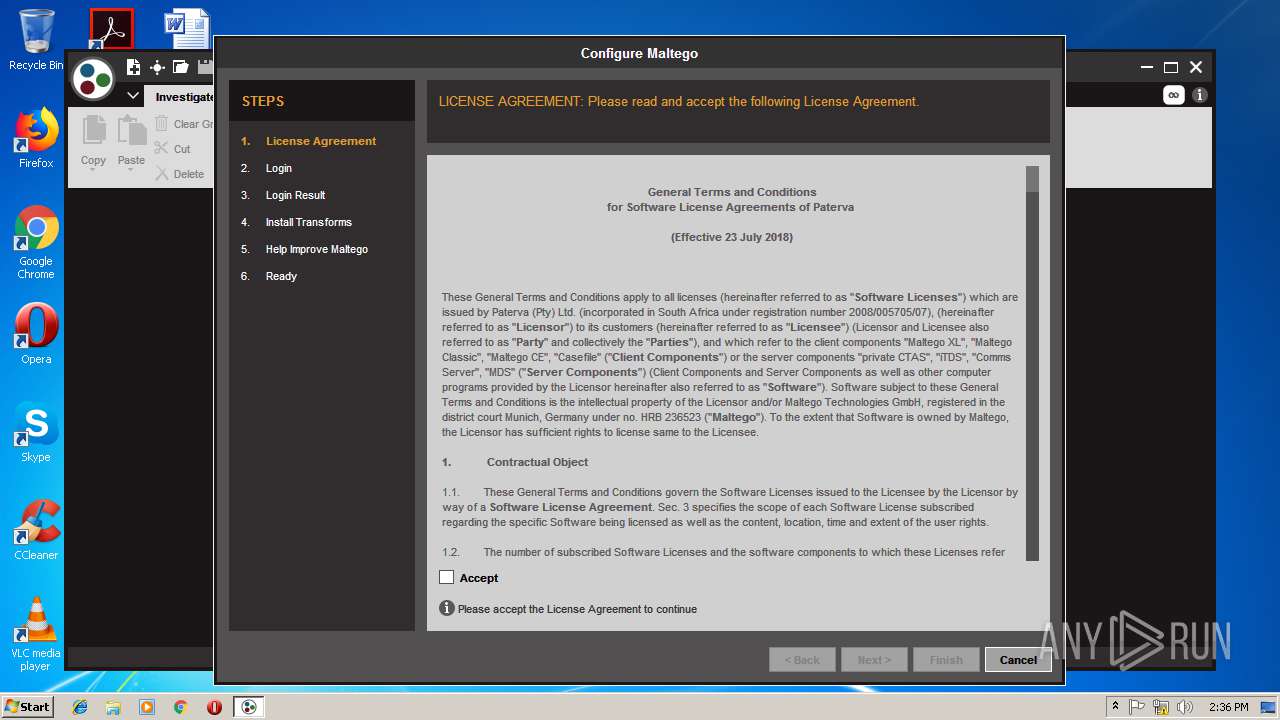1280x720 pixels.
Task: Click the Clear Graph trash icon
Action: (x=161, y=124)
